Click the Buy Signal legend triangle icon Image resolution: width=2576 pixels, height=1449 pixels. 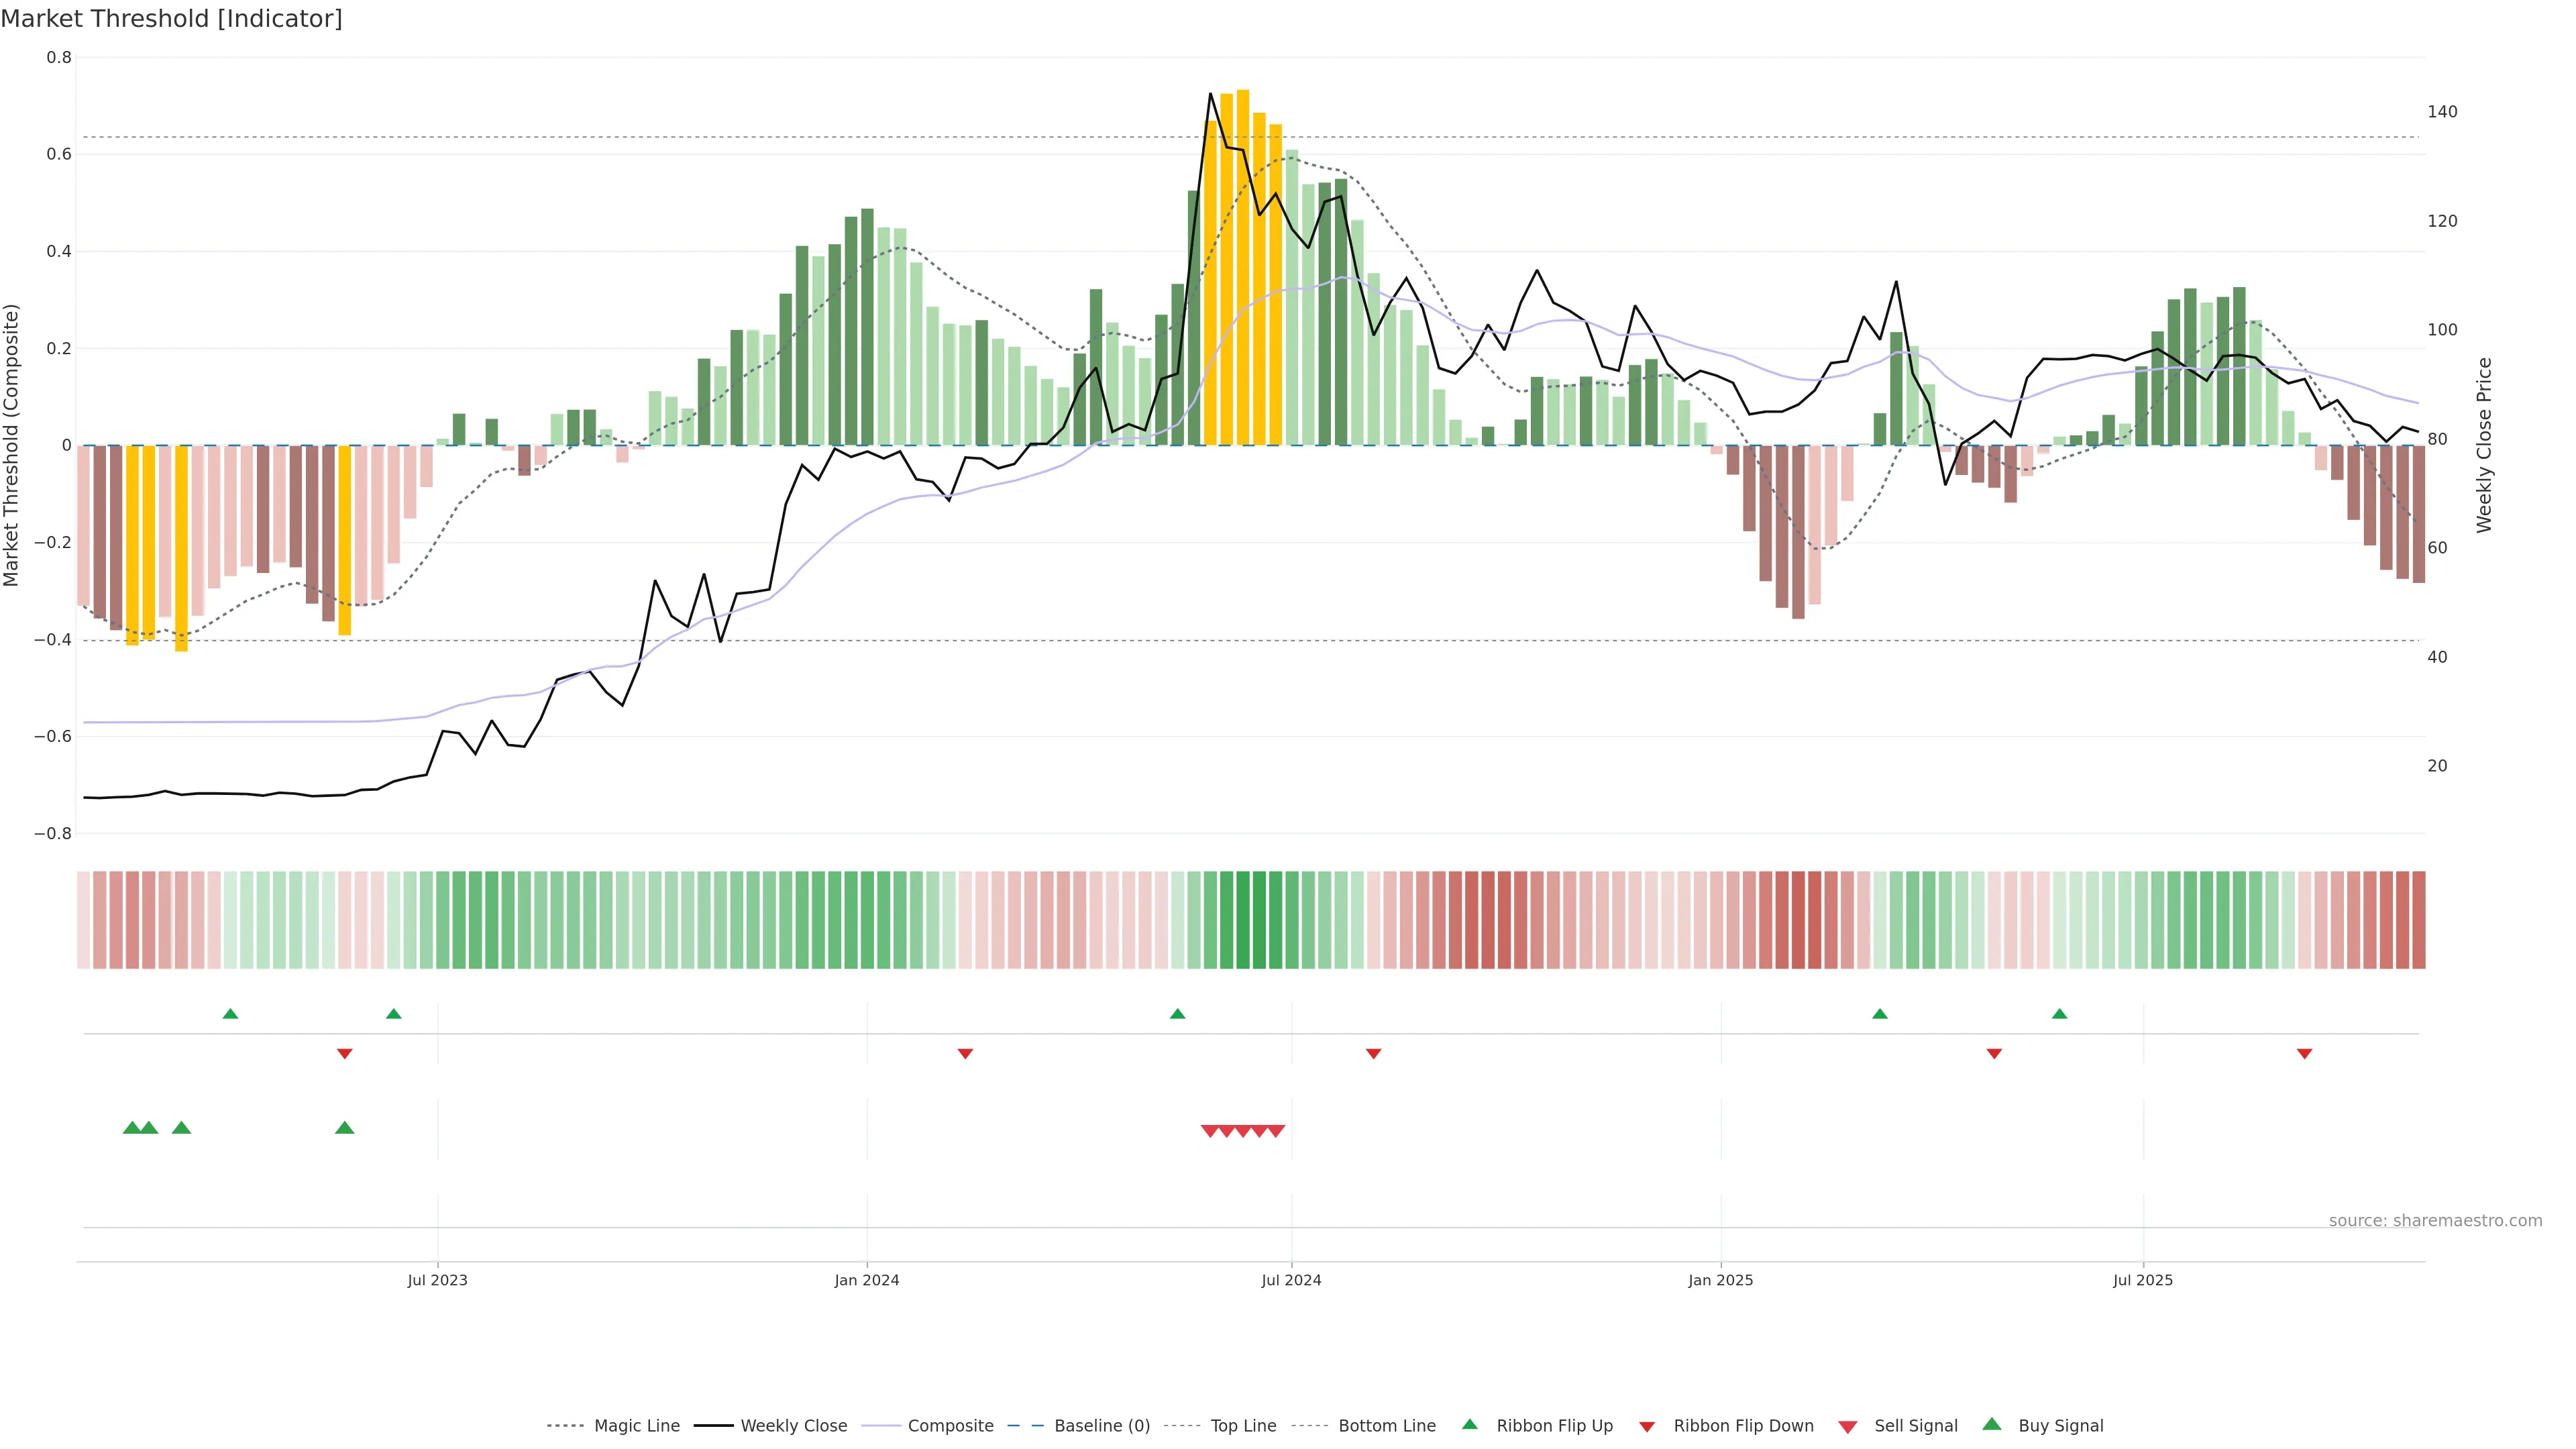(x=1992, y=1424)
